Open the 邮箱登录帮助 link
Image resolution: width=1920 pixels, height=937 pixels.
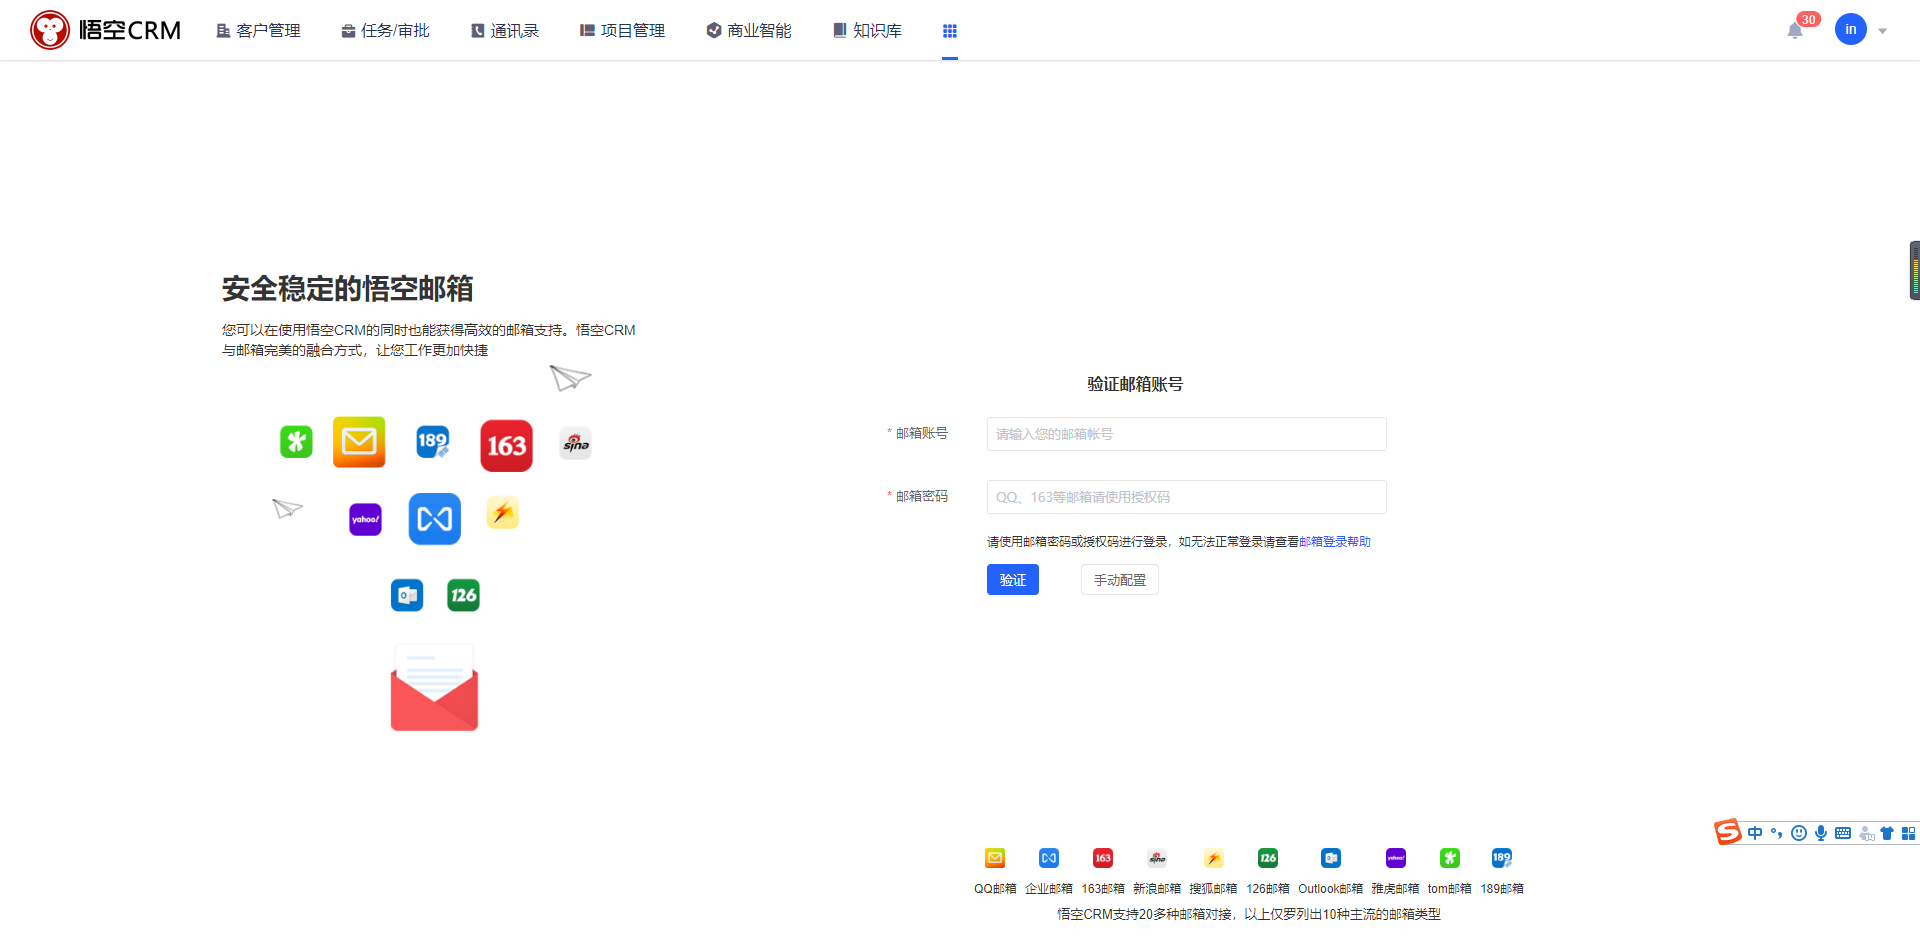click(x=1335, y=542)
